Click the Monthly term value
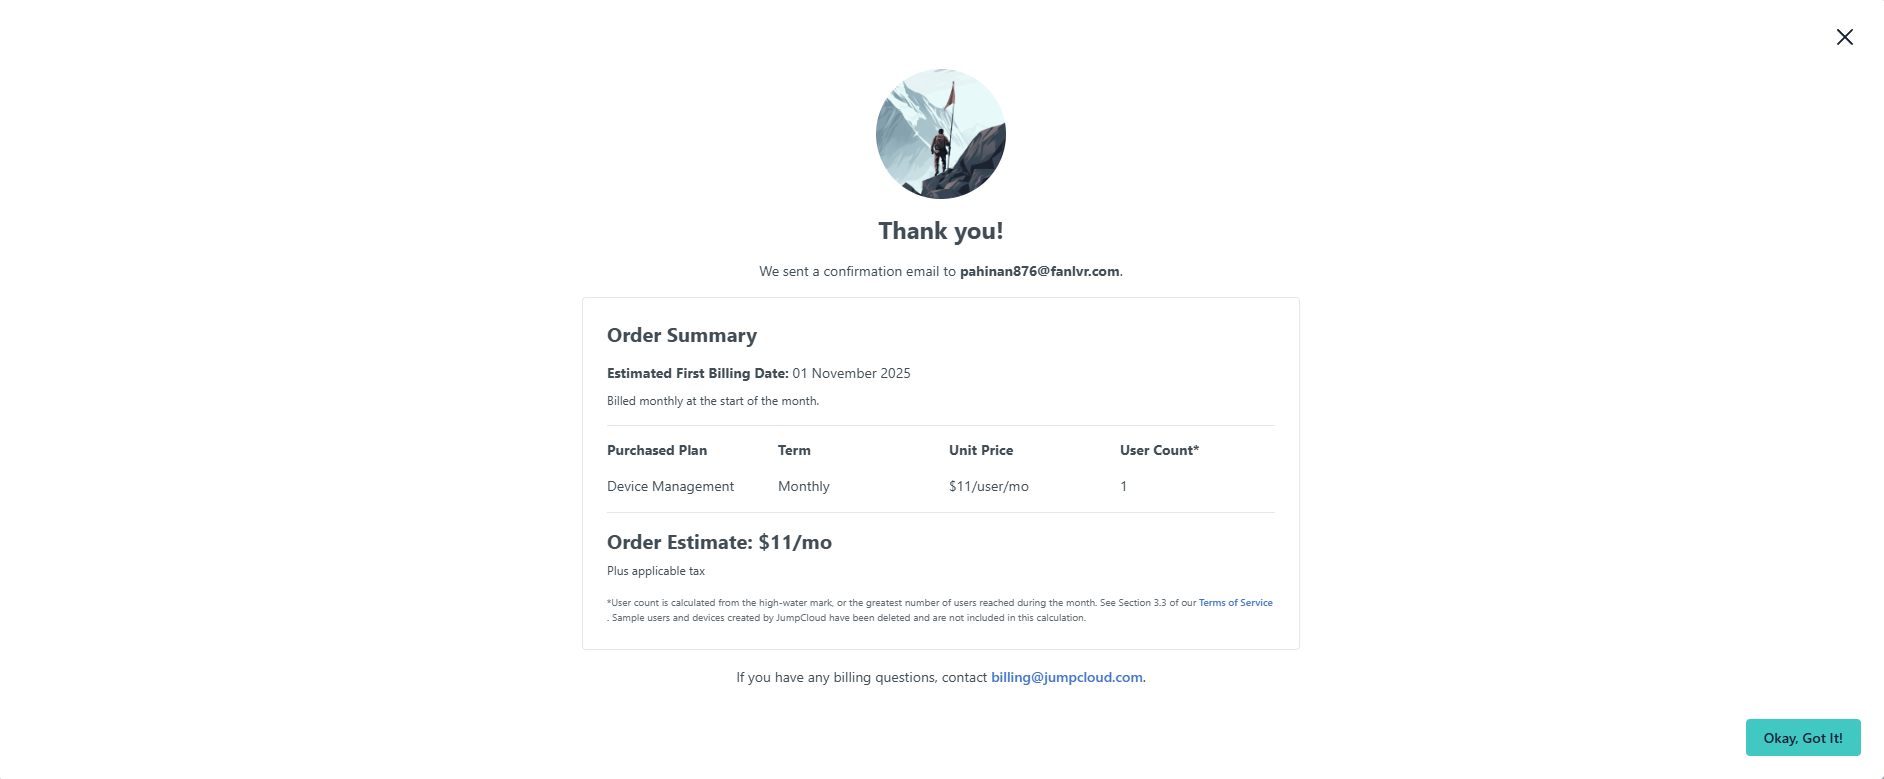 pyautogui.click(x=804, y=486)
